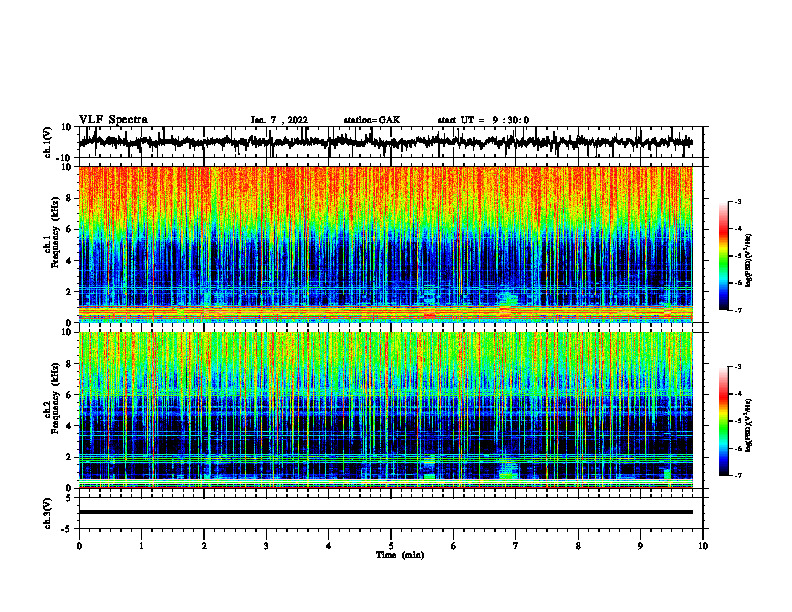792x612 pixels.
Task: Click the "-7" label on the ch.2 color scale
Action: [x=737, y=475]
